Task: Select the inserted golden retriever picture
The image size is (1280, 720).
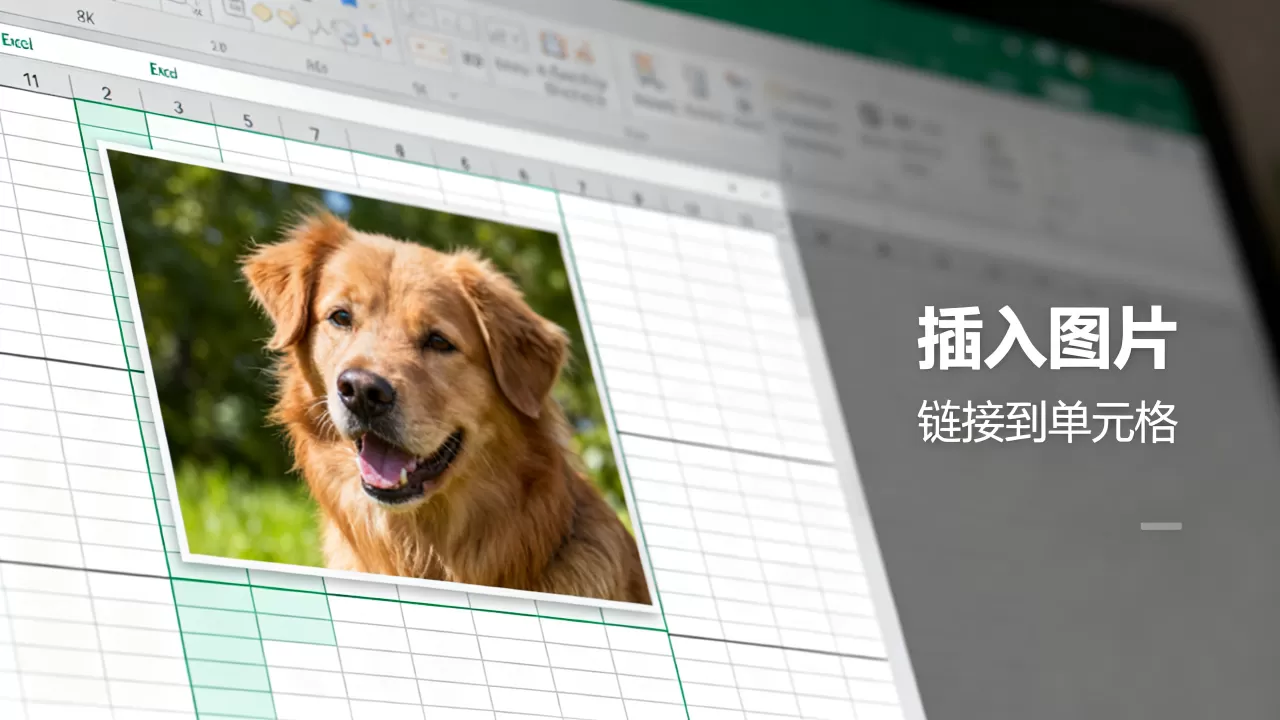Action: point(380,377)
